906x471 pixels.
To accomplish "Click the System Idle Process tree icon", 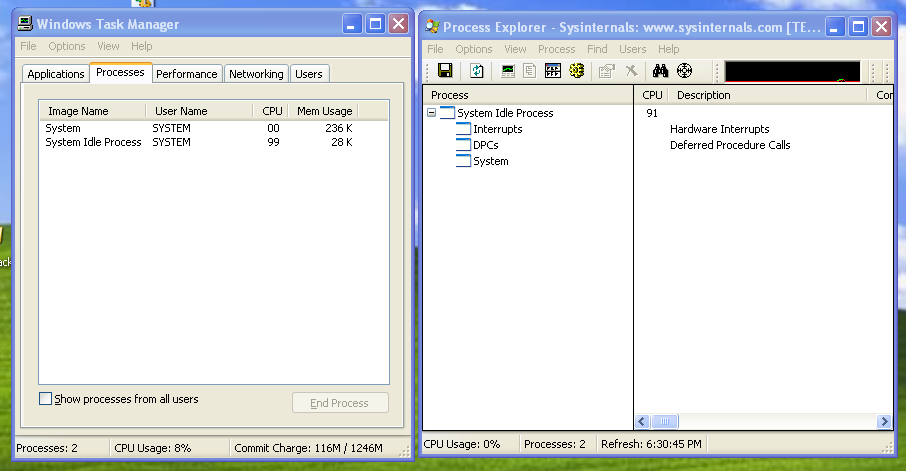I will pyautogui.click(x=447, y=113).
